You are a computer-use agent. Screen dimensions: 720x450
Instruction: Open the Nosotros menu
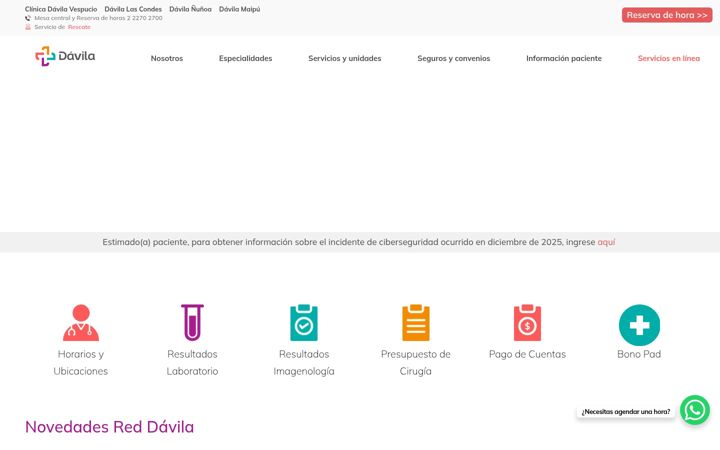167,58
